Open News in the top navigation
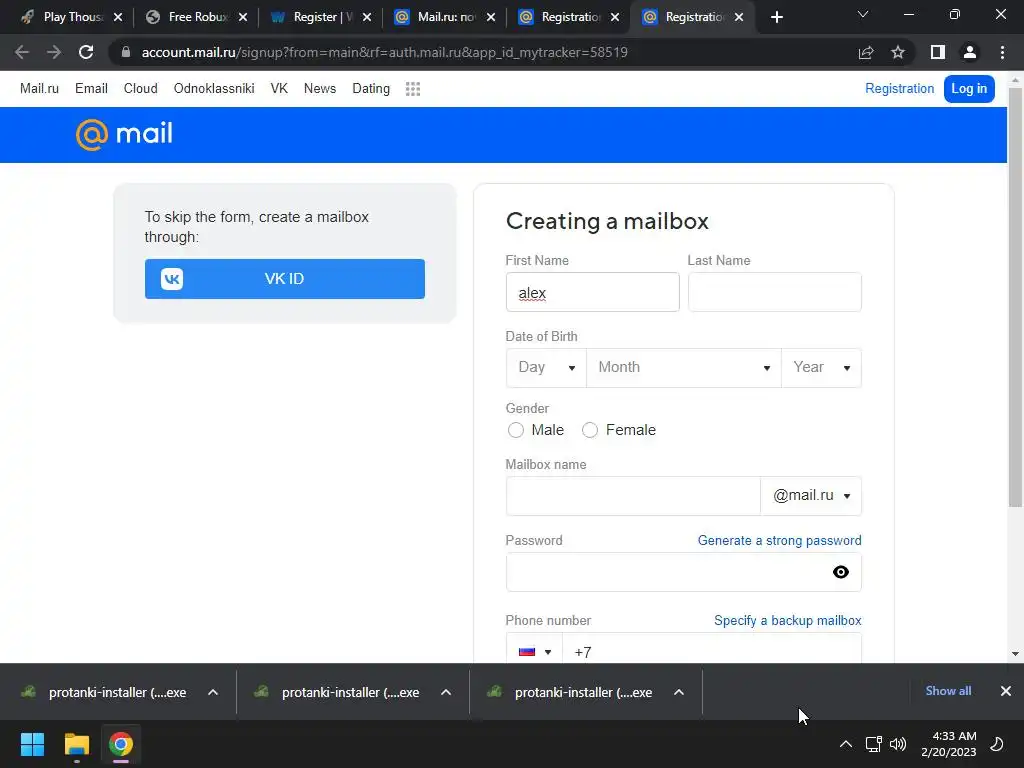This screenshot has width=1024, height=768. tap(320, 88)
